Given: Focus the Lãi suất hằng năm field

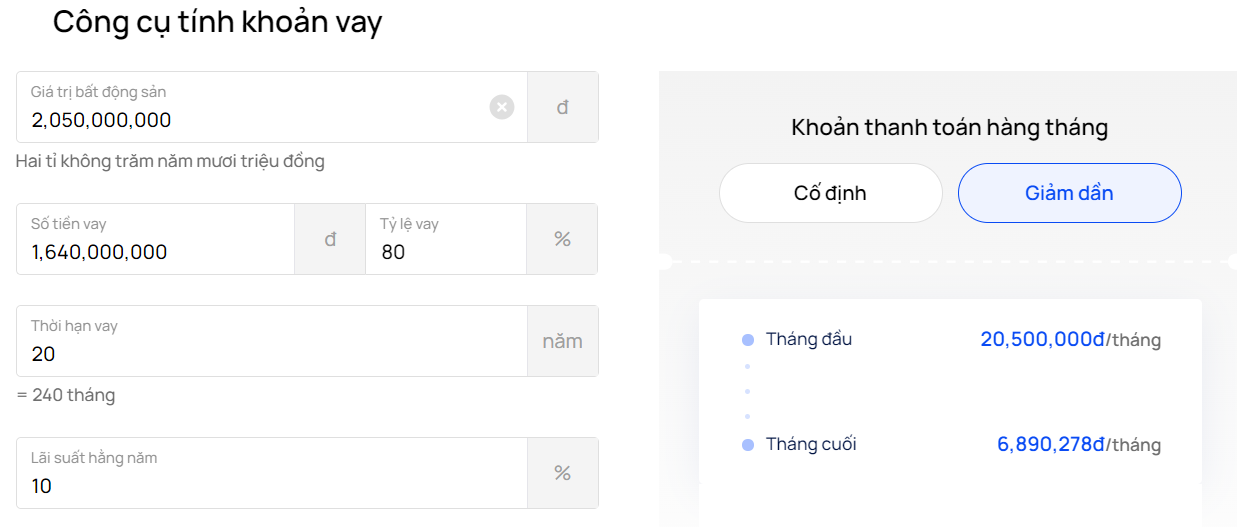Looking at the screenshot, I should pyautogui.click(x=272, y=473).
